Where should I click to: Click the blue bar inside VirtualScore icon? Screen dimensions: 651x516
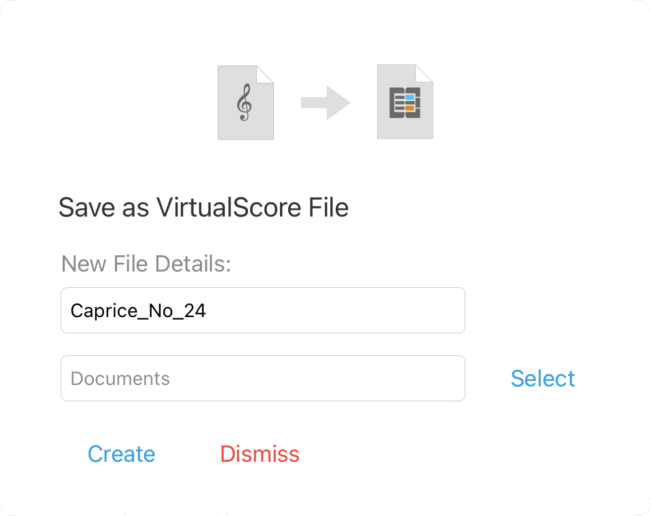pyautogui.click(x=410, y=98)
